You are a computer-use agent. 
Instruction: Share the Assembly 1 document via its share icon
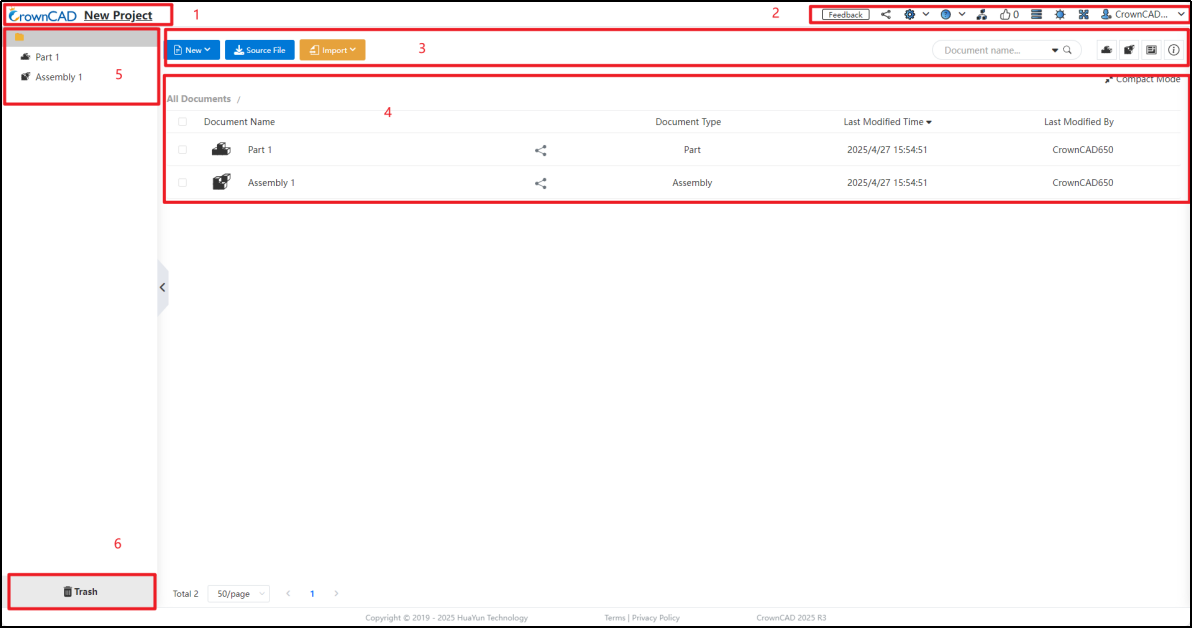[x=540, y=183]
